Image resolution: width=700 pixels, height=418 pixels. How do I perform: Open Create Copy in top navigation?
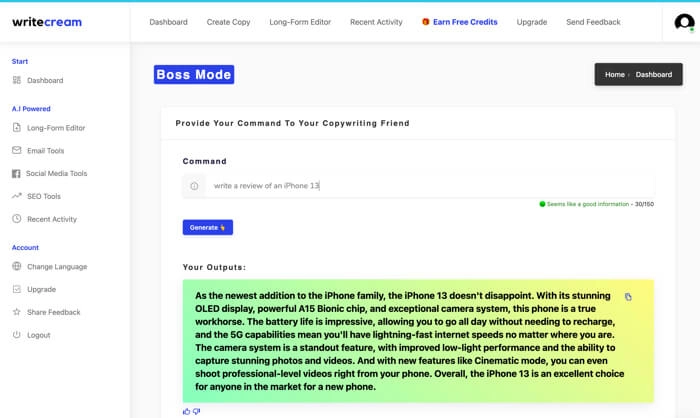228,22
